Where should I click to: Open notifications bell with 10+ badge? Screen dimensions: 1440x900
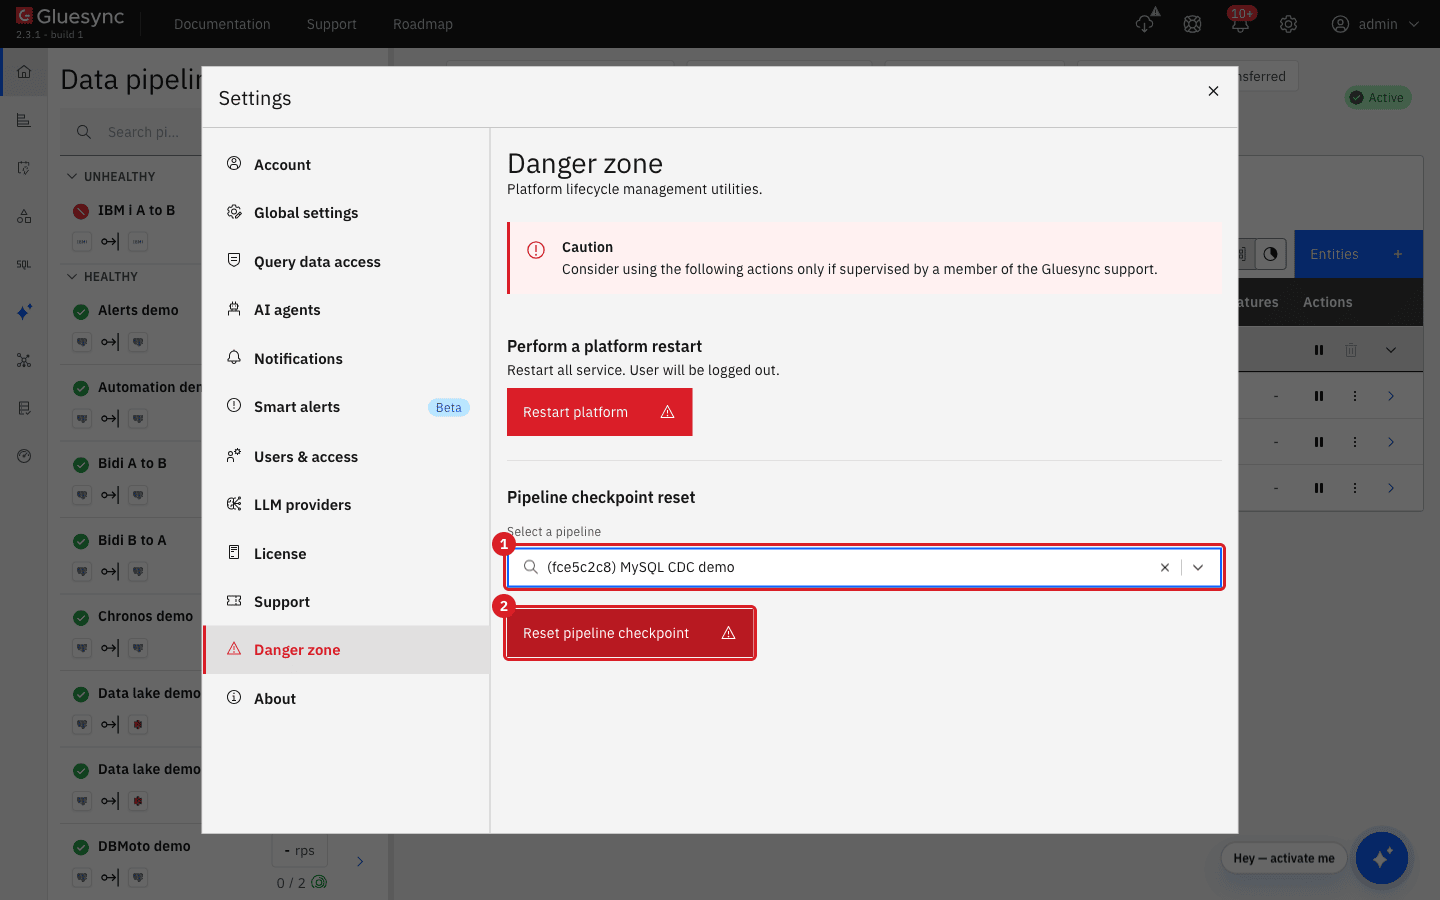pyautogui.click(x=1241, y=22)
